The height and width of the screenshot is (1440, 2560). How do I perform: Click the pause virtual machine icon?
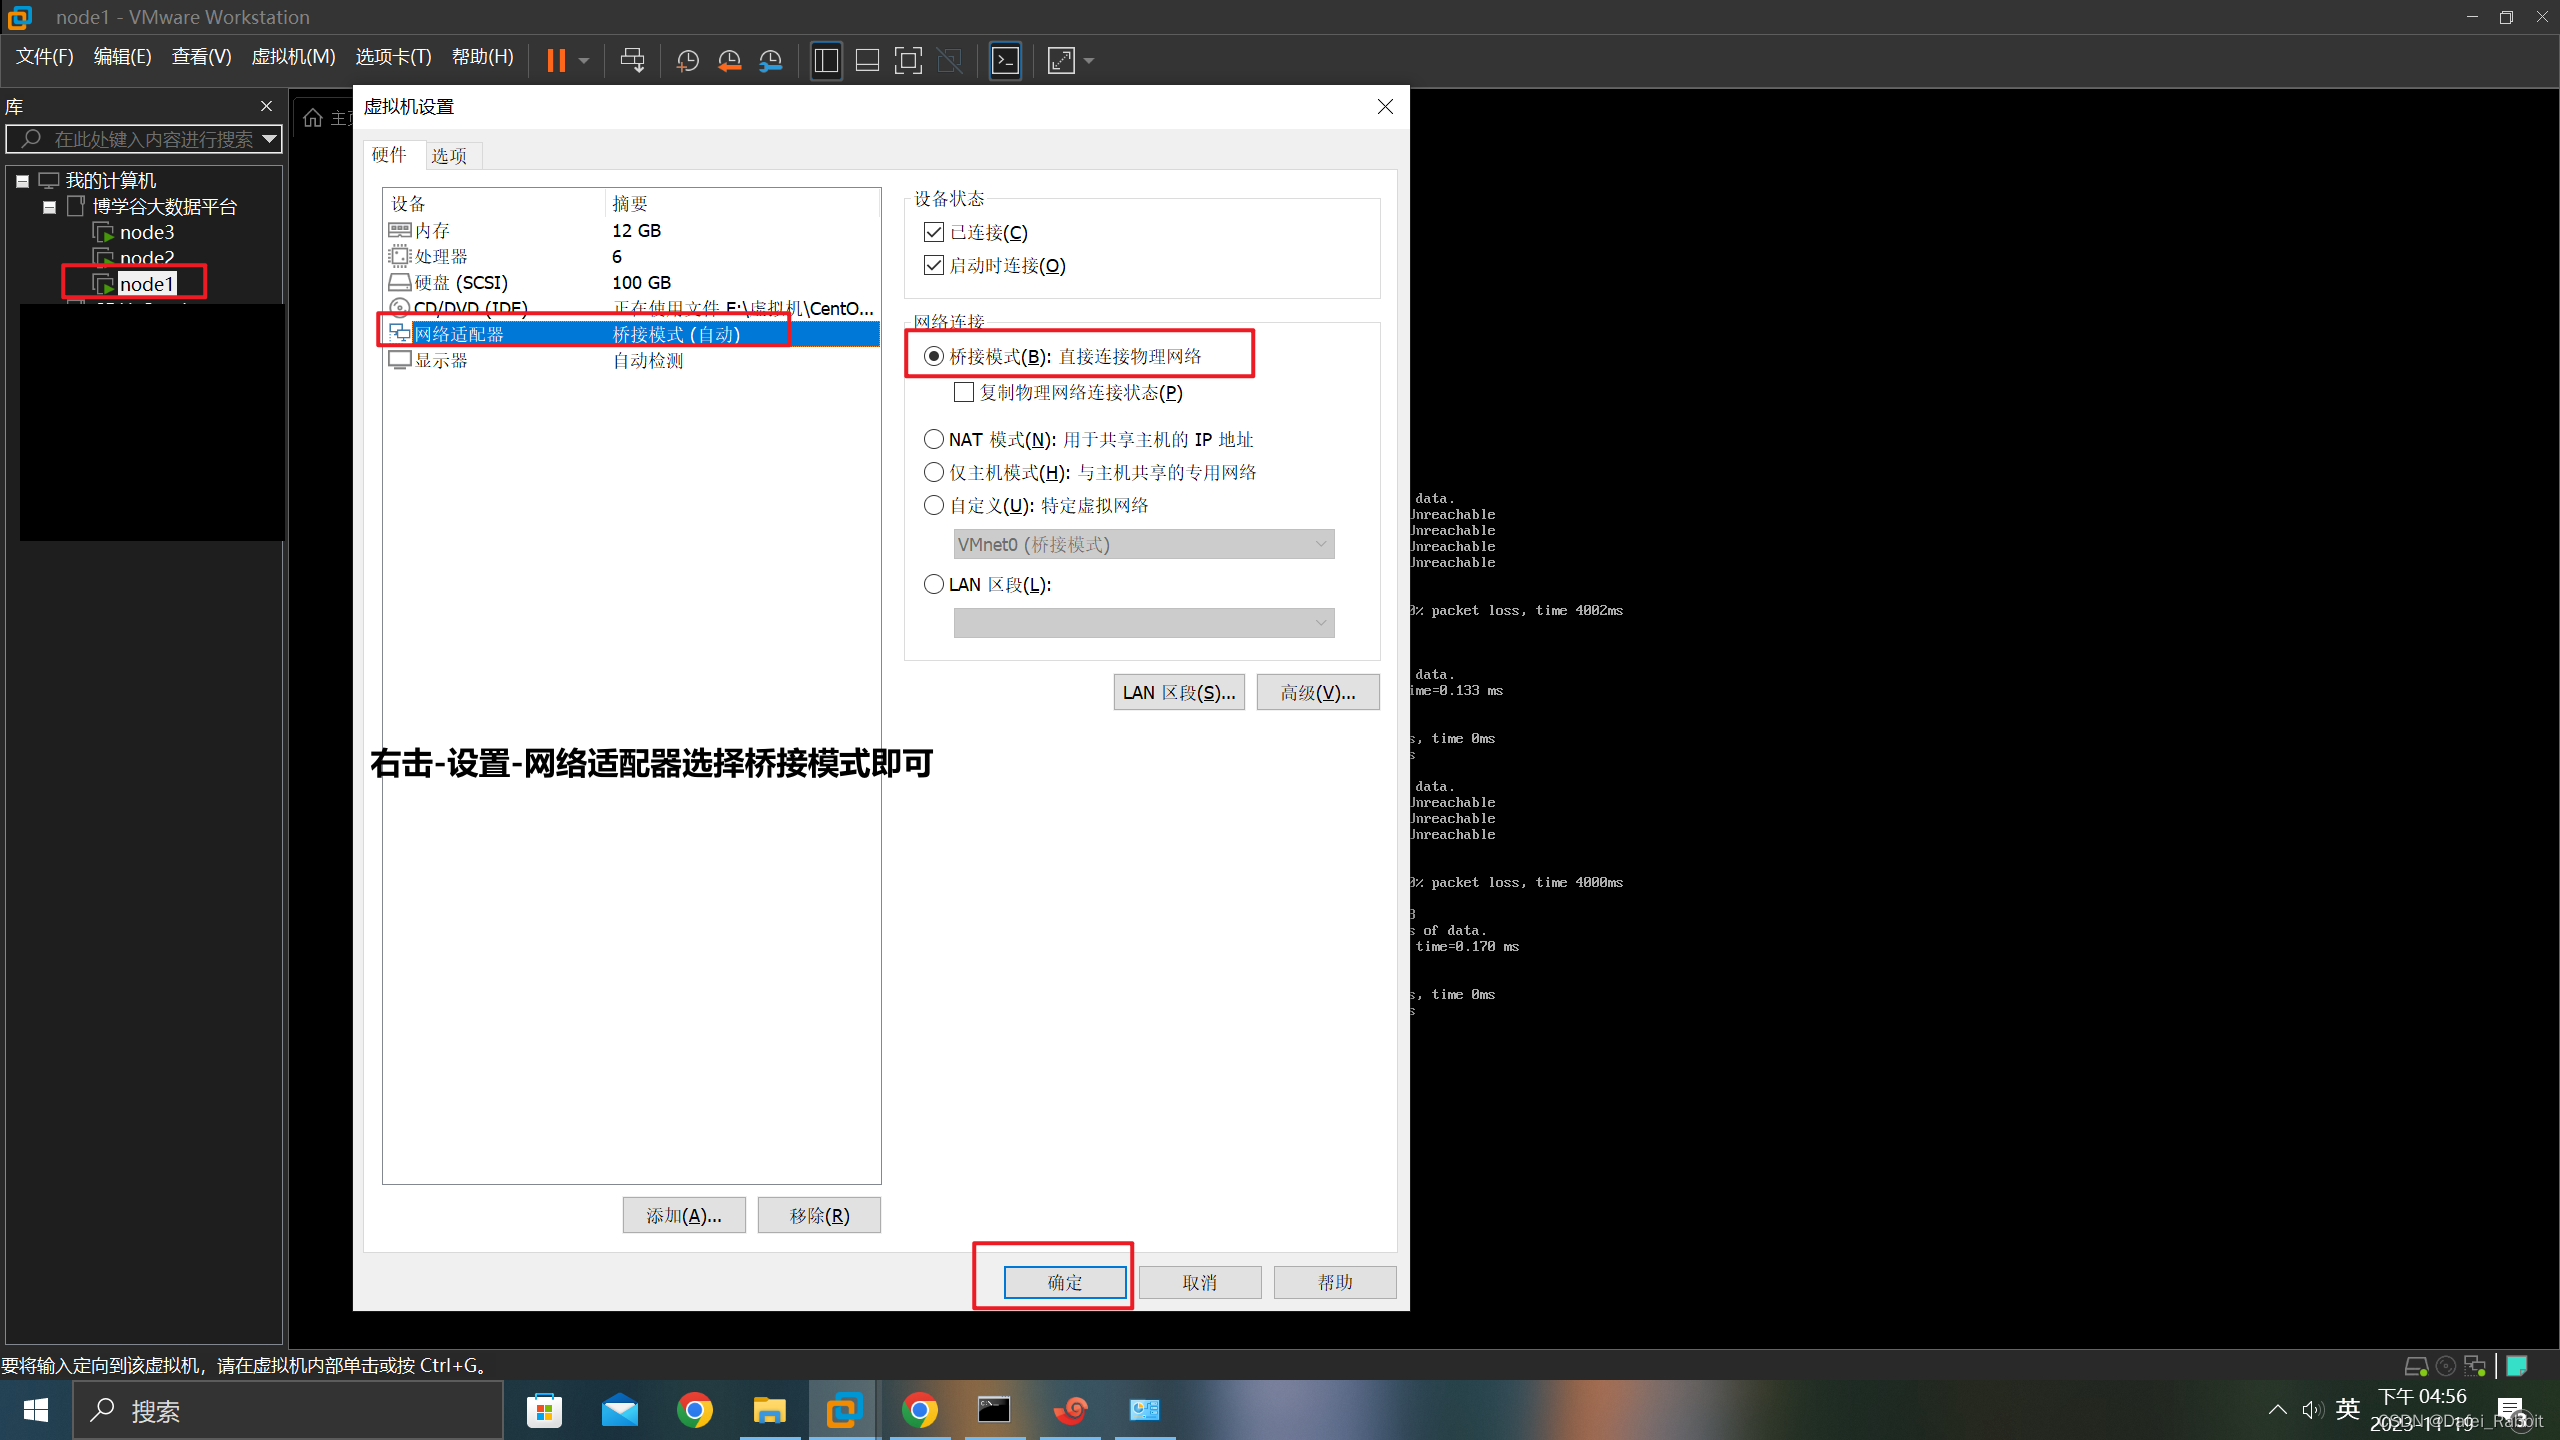click(556, 60)
